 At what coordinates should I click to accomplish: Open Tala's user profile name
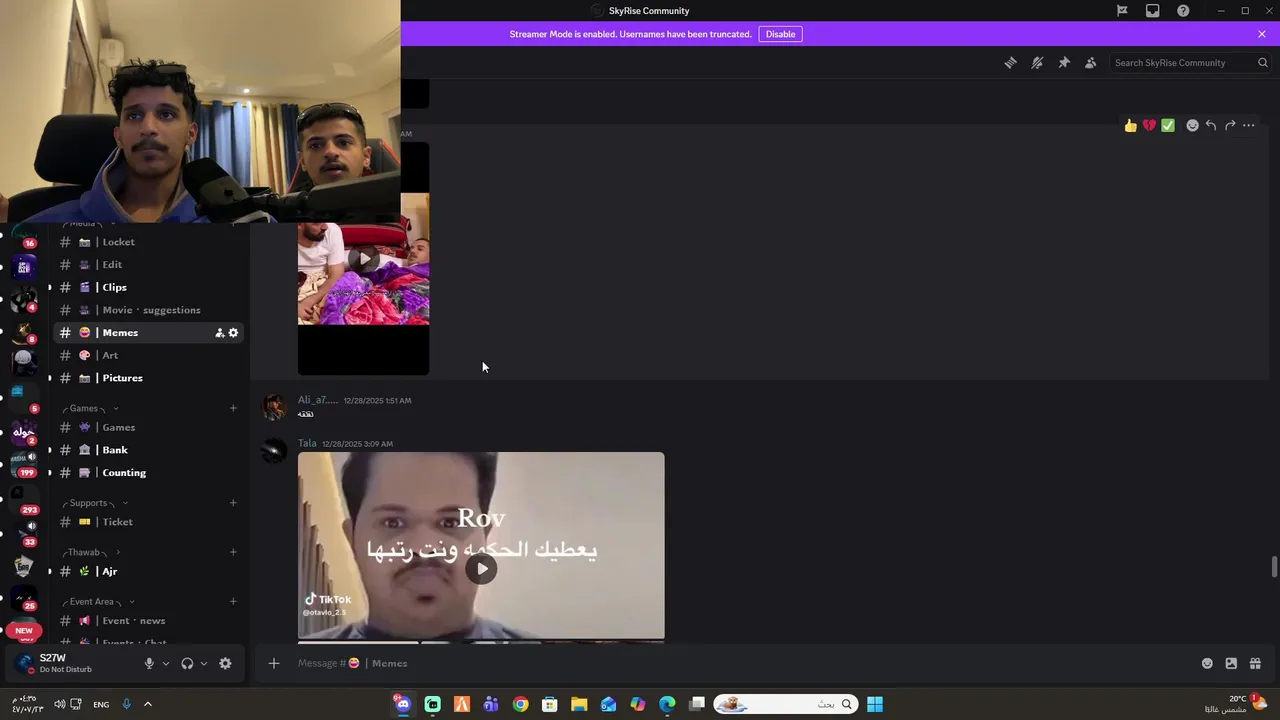click(x=307, y=443)
